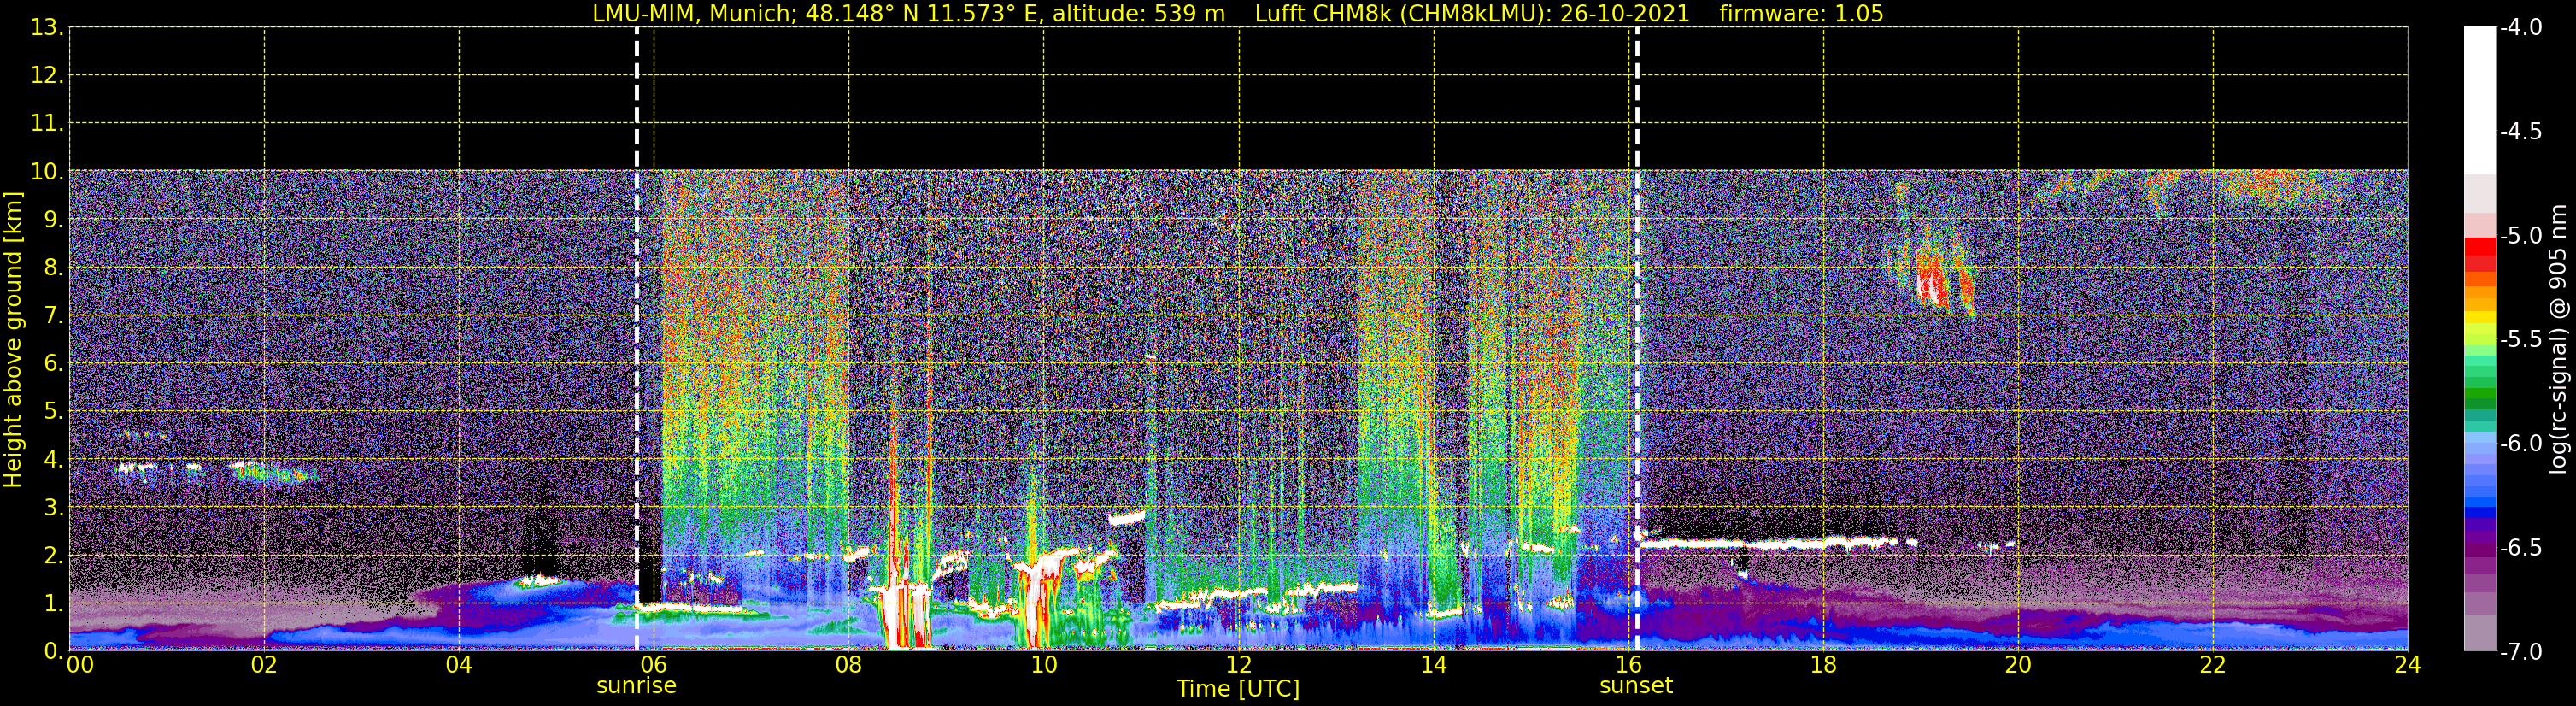Viewport: 2576px width, 706px height.
Task: Click the '12' time axis tick label
Action: click(x=1239, y=665)
